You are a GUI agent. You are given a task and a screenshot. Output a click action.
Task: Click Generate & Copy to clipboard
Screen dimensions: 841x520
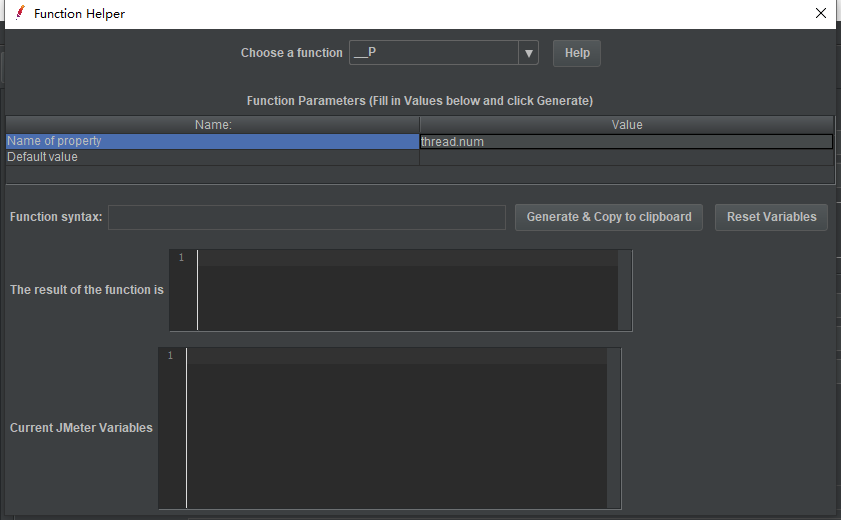click(x=609, y=217)
